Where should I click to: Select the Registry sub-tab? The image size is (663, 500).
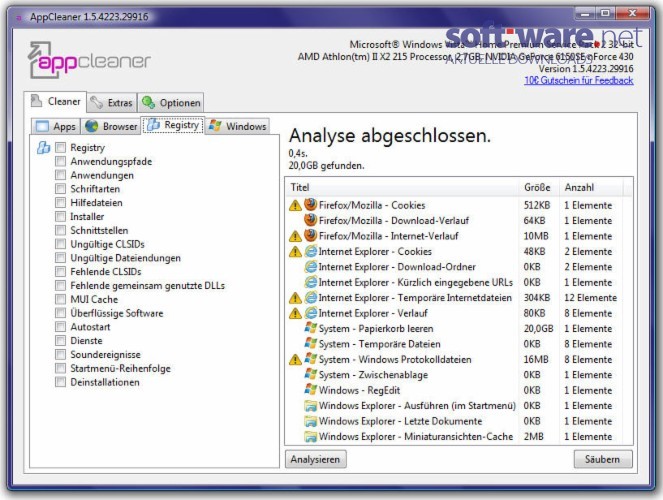[x=173, y=125]
